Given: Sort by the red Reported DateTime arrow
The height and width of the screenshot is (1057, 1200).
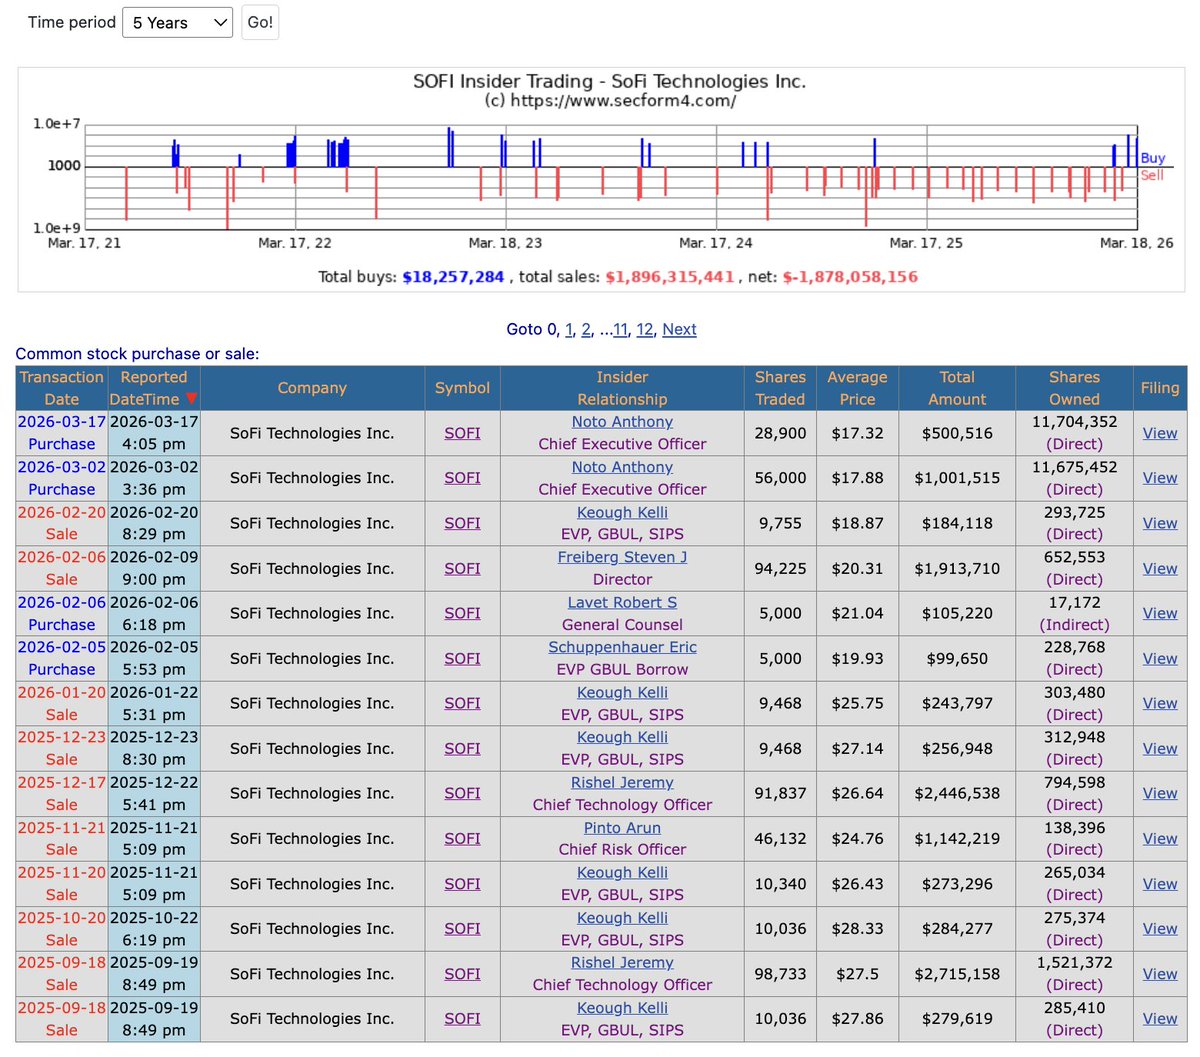Looking at the screenshot, I should click(x=191, y=399).
